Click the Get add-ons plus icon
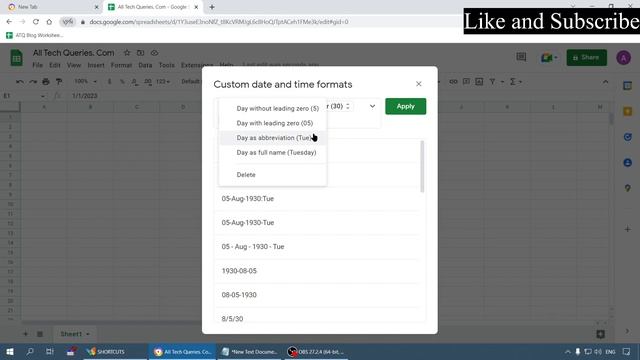This screenshot has height=360, width=640. [627, 229]
